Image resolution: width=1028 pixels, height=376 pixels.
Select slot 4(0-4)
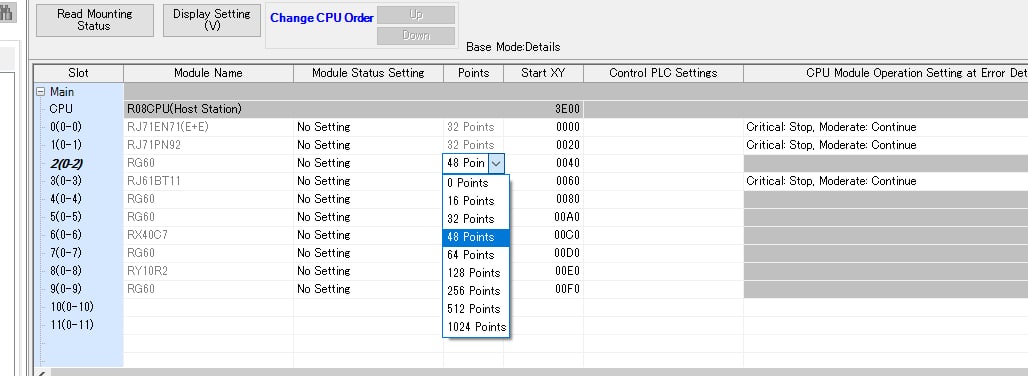point(66,199)
